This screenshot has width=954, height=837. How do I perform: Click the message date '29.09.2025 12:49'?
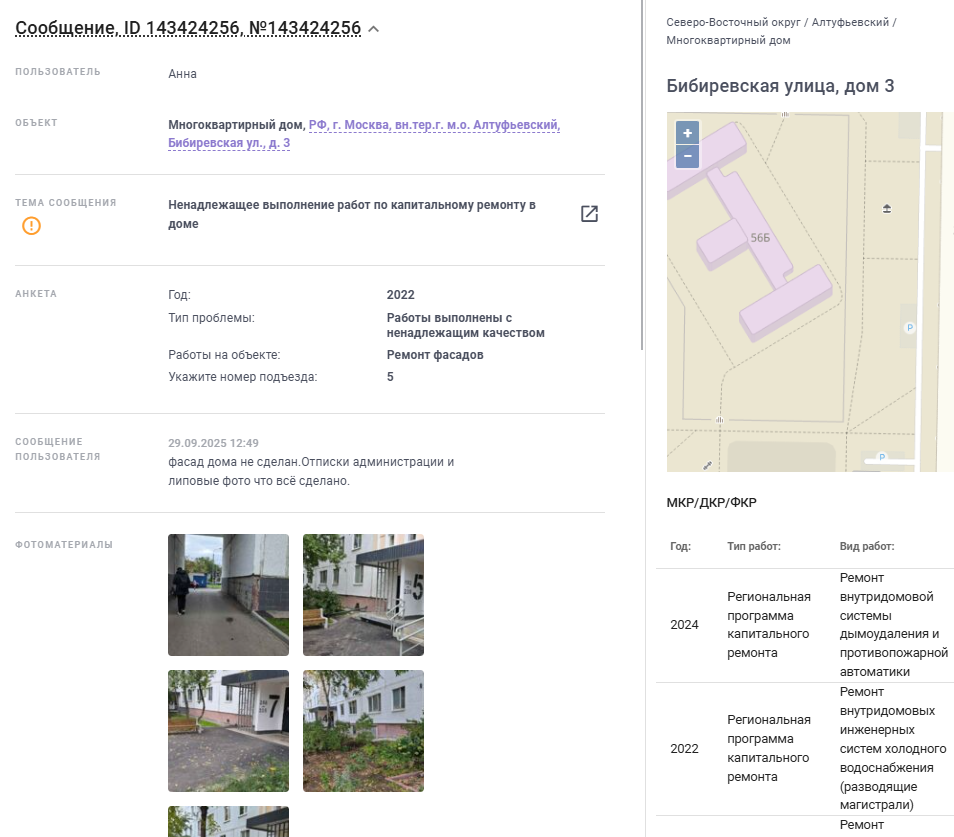pyautogui.click(x=213, y=443)
